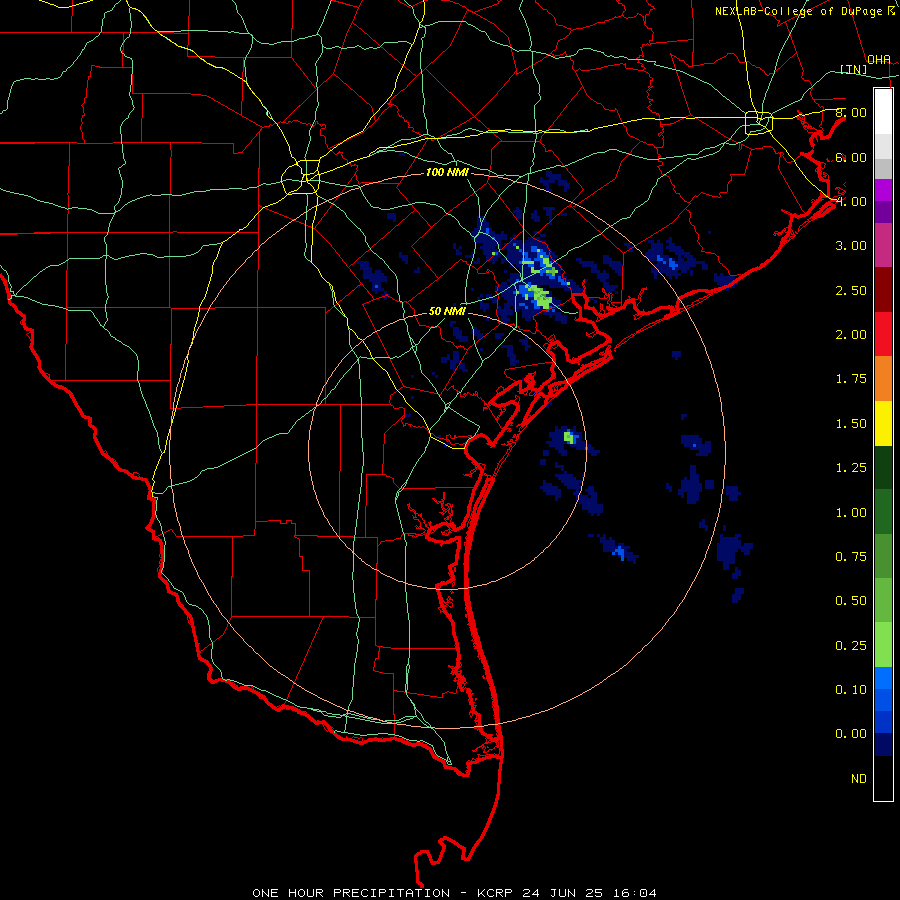Click the bright red swatch beside 2.00
This screenshot has width=900, height=900.
coord(883,334)
